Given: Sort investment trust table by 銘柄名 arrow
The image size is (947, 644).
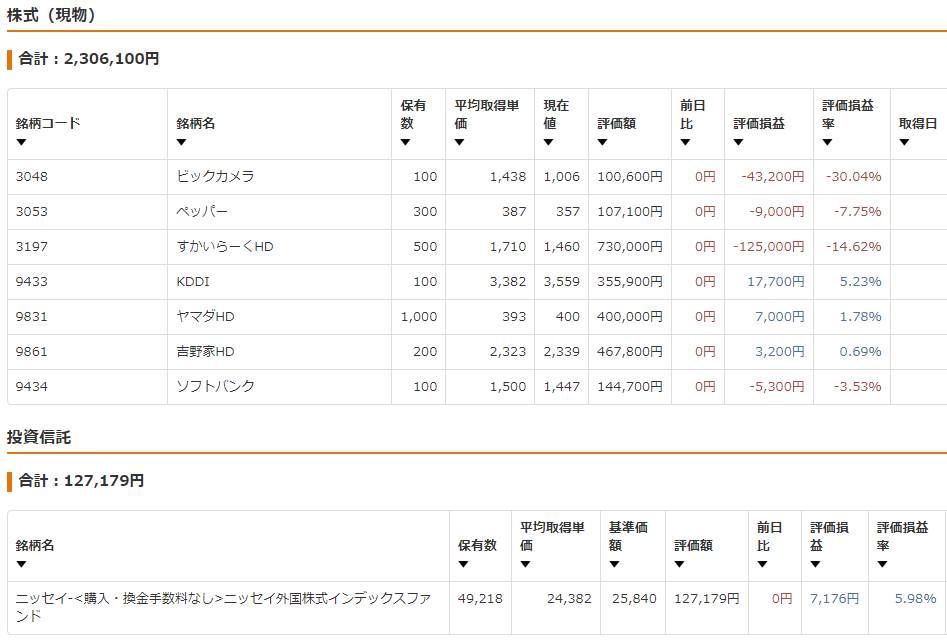Looking at the screenshot, I should pos(21,564).
